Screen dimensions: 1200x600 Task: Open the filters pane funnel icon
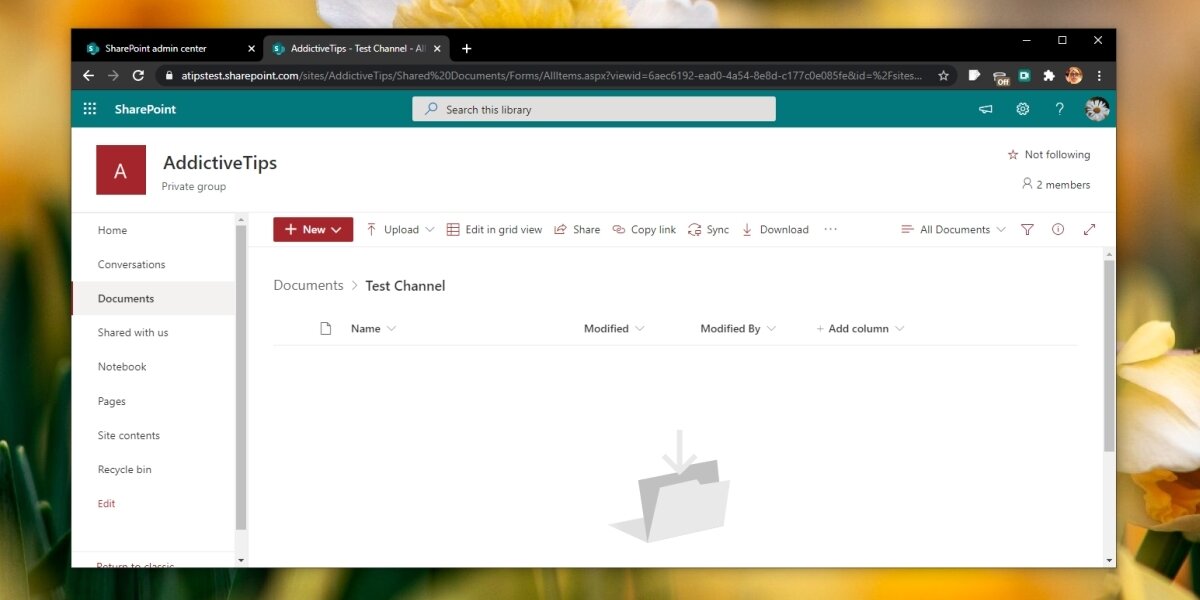(x=1027, y=229)
